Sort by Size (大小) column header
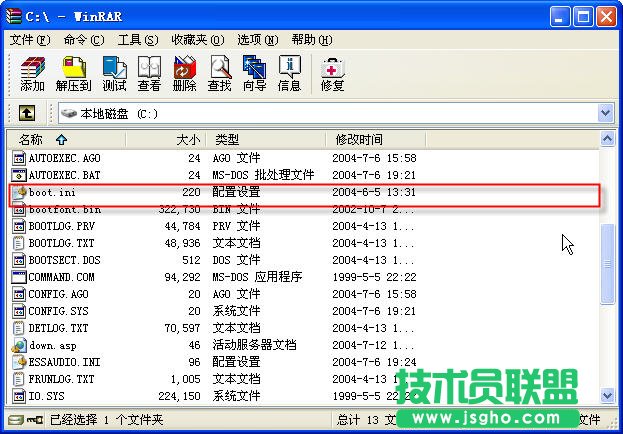 pyautogui.click(x=166, y=140)
